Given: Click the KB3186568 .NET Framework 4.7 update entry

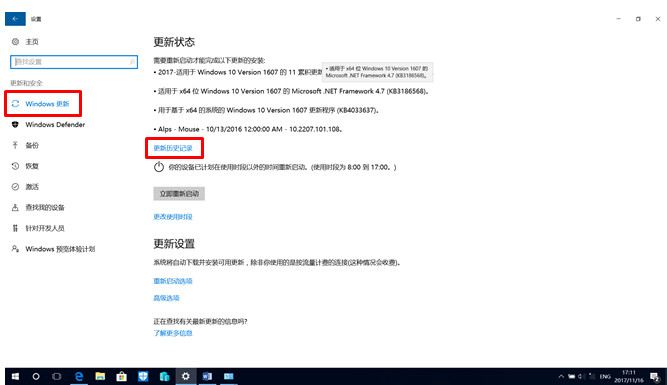Looking at the screenshot, I should pos(291,91).
